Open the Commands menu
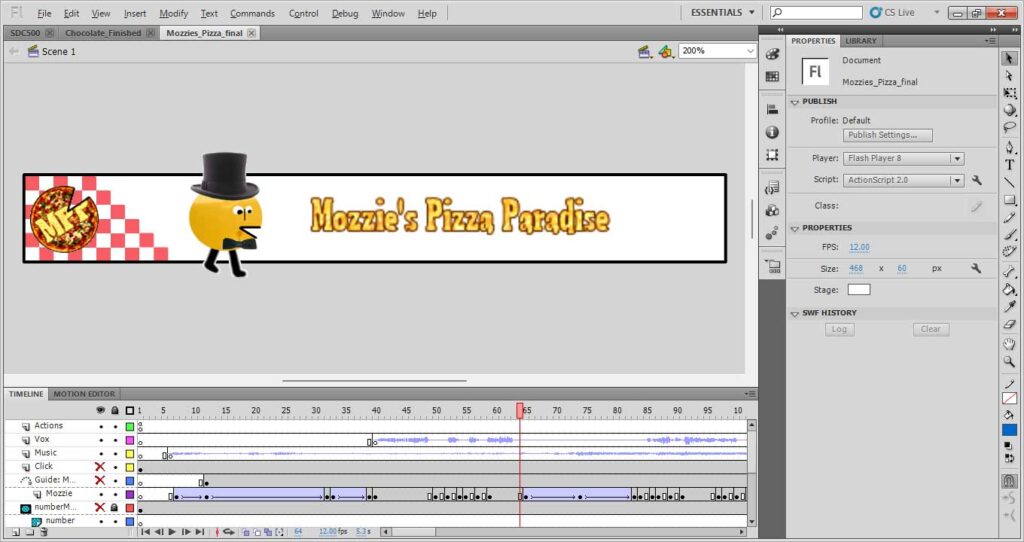Screen dimensions: 1024x542 (x=253, y=13)
